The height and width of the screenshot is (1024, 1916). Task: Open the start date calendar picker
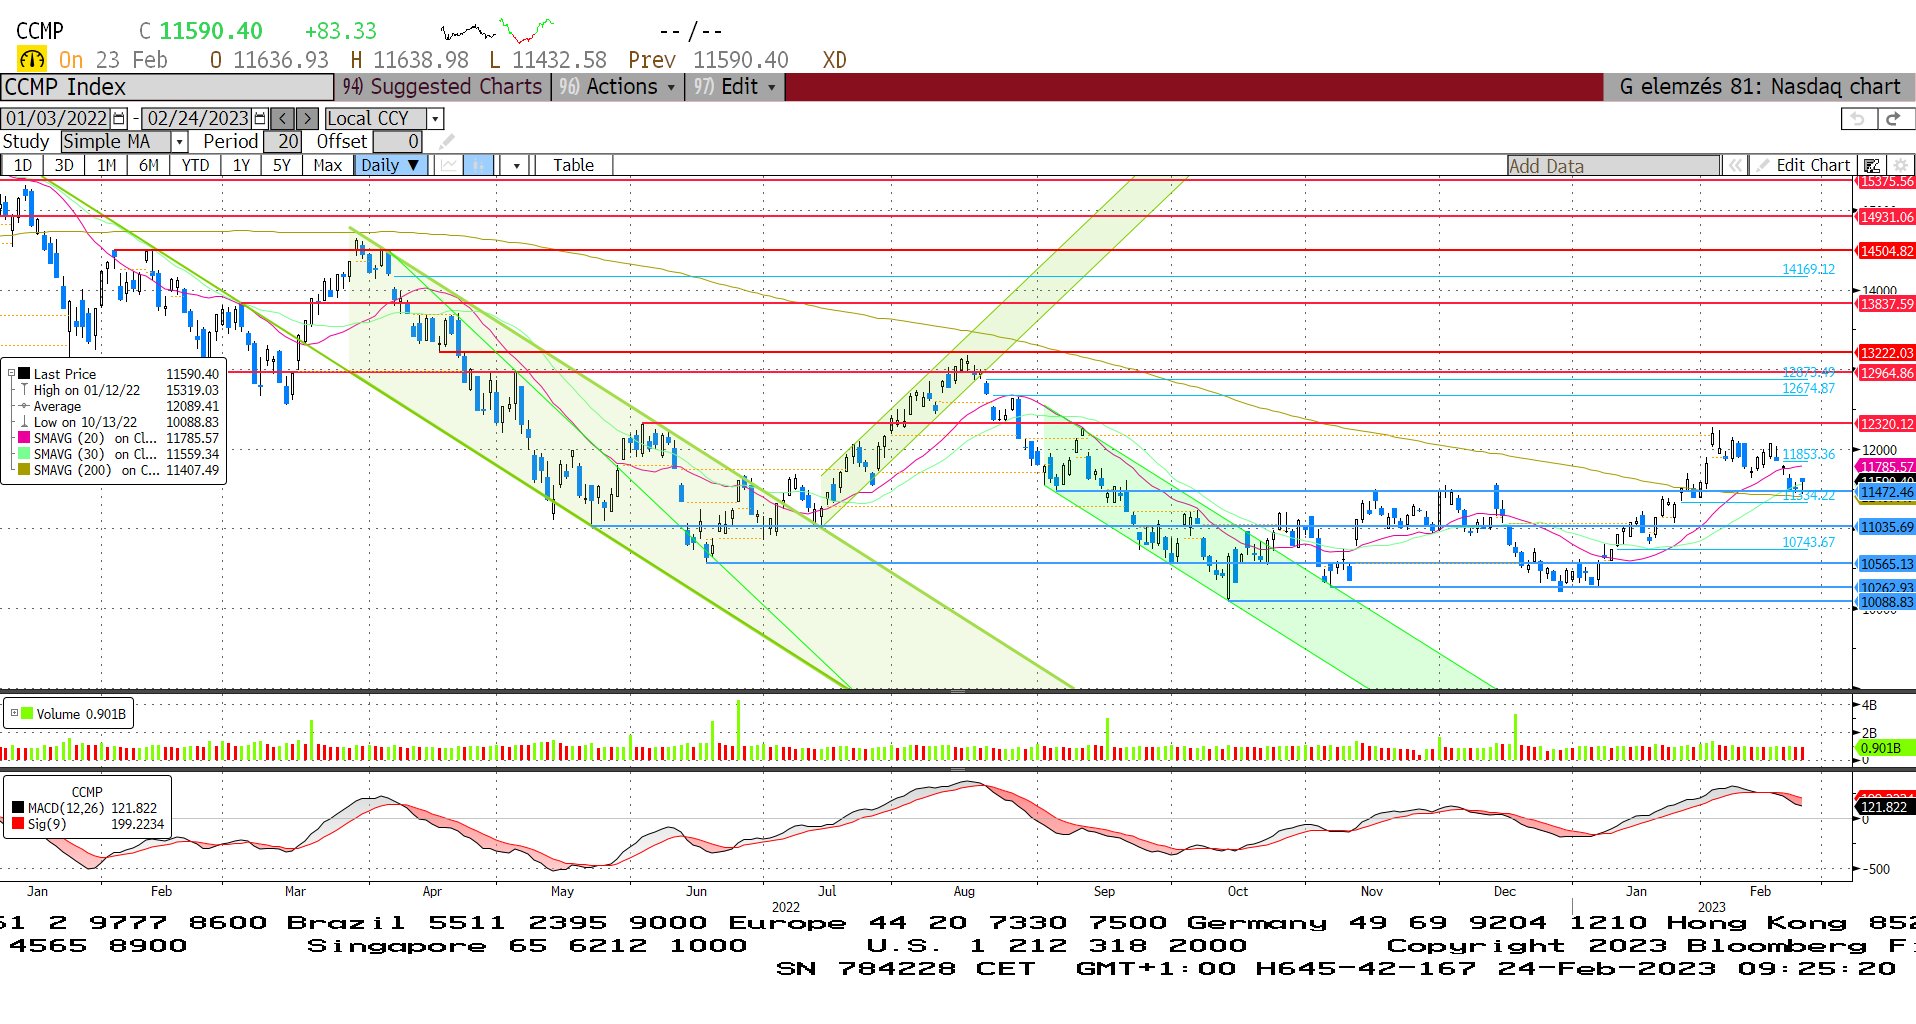pyautogui.click(x=119, y=119)
